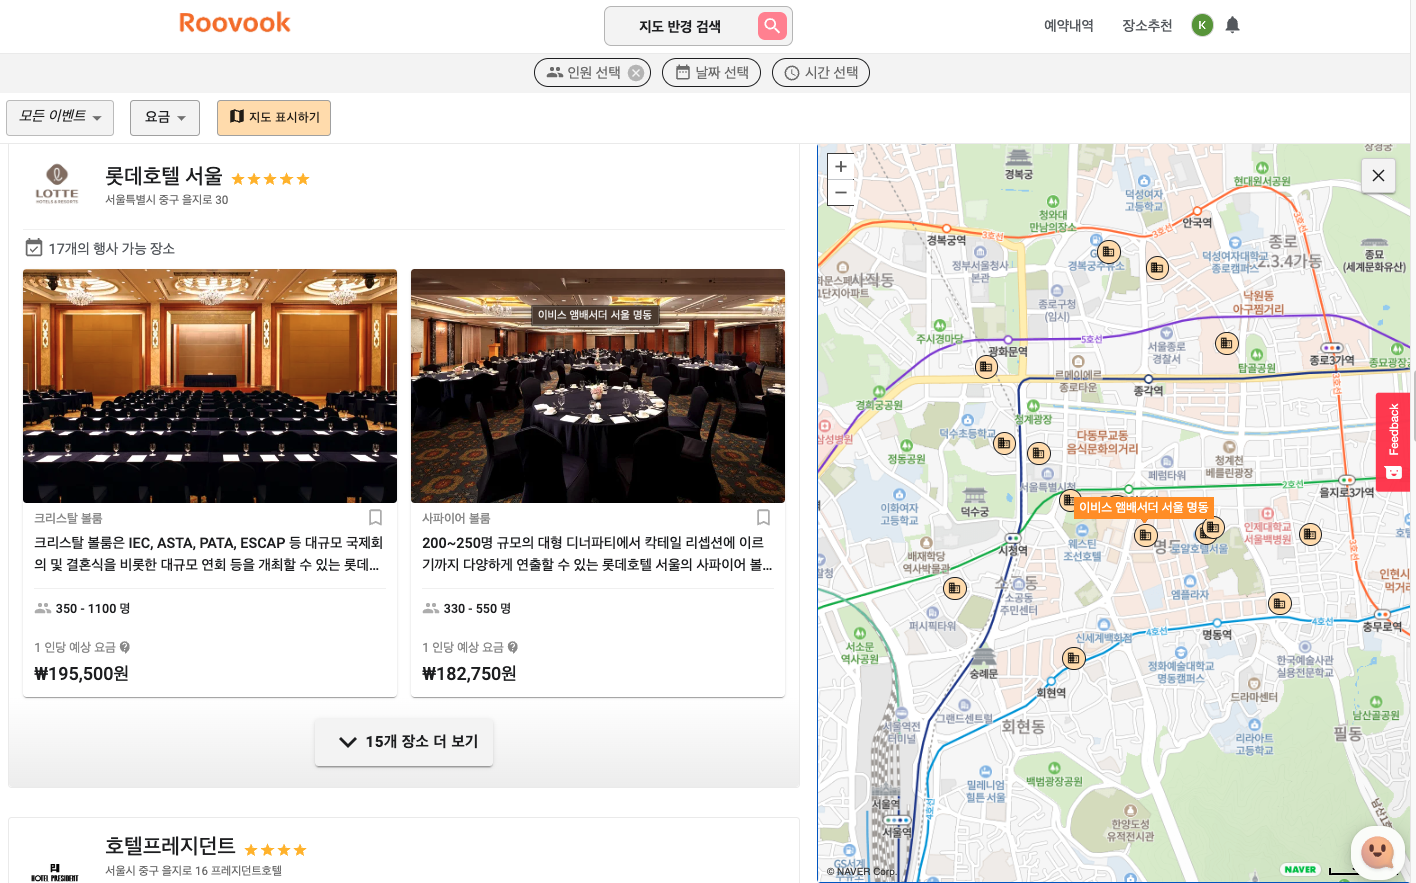The width and height of the screenshot is (1416, 883).
Task: Expand 15개 장소 더 보기
Action: (404, 741)
